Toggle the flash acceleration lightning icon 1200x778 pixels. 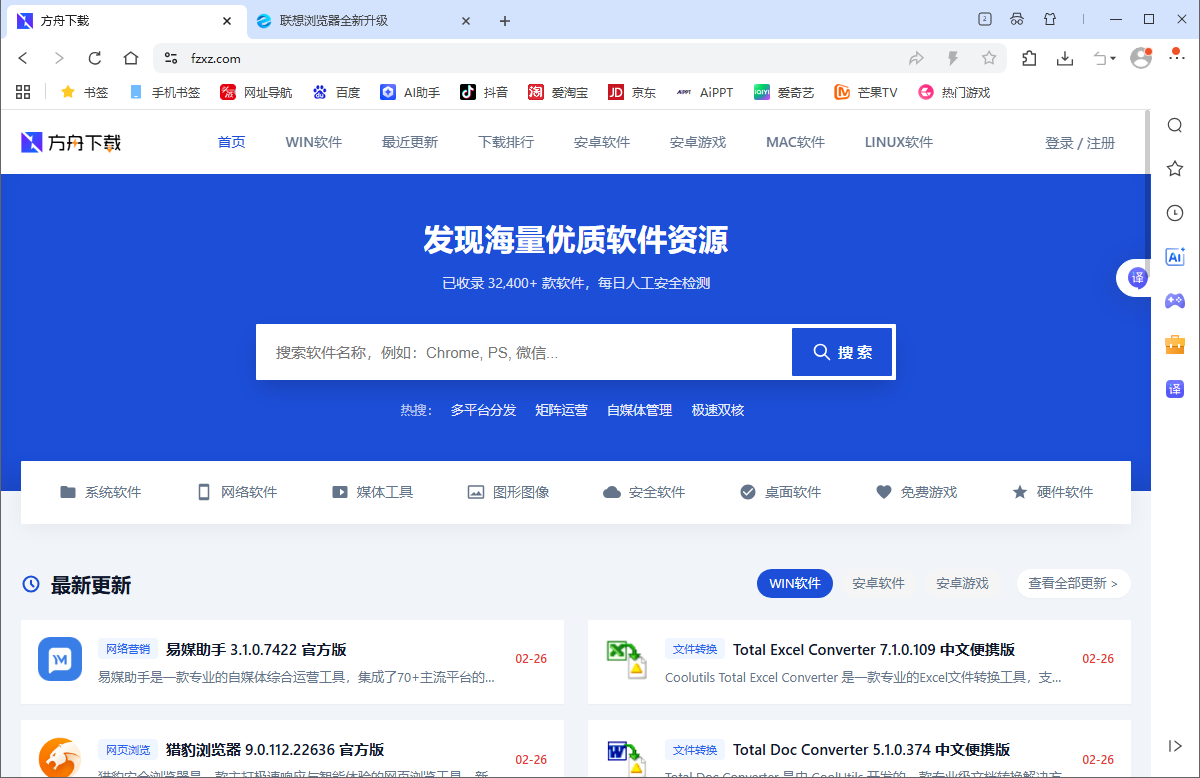[952, 58]
